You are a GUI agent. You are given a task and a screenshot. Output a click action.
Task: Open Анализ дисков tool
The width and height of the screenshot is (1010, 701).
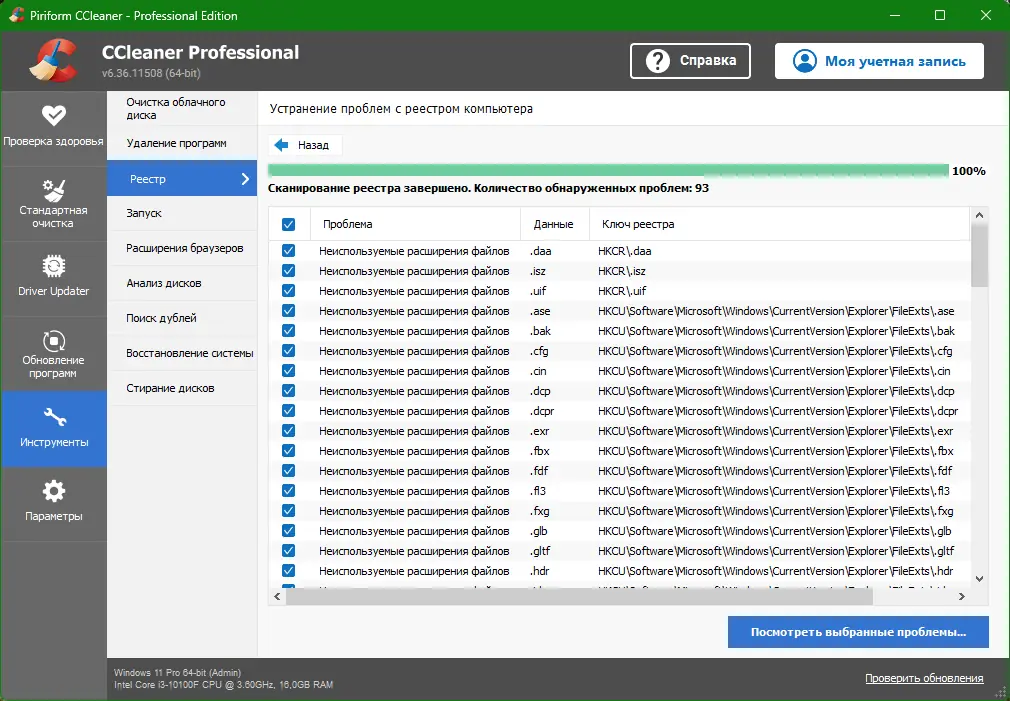click(x=182, y=283)
